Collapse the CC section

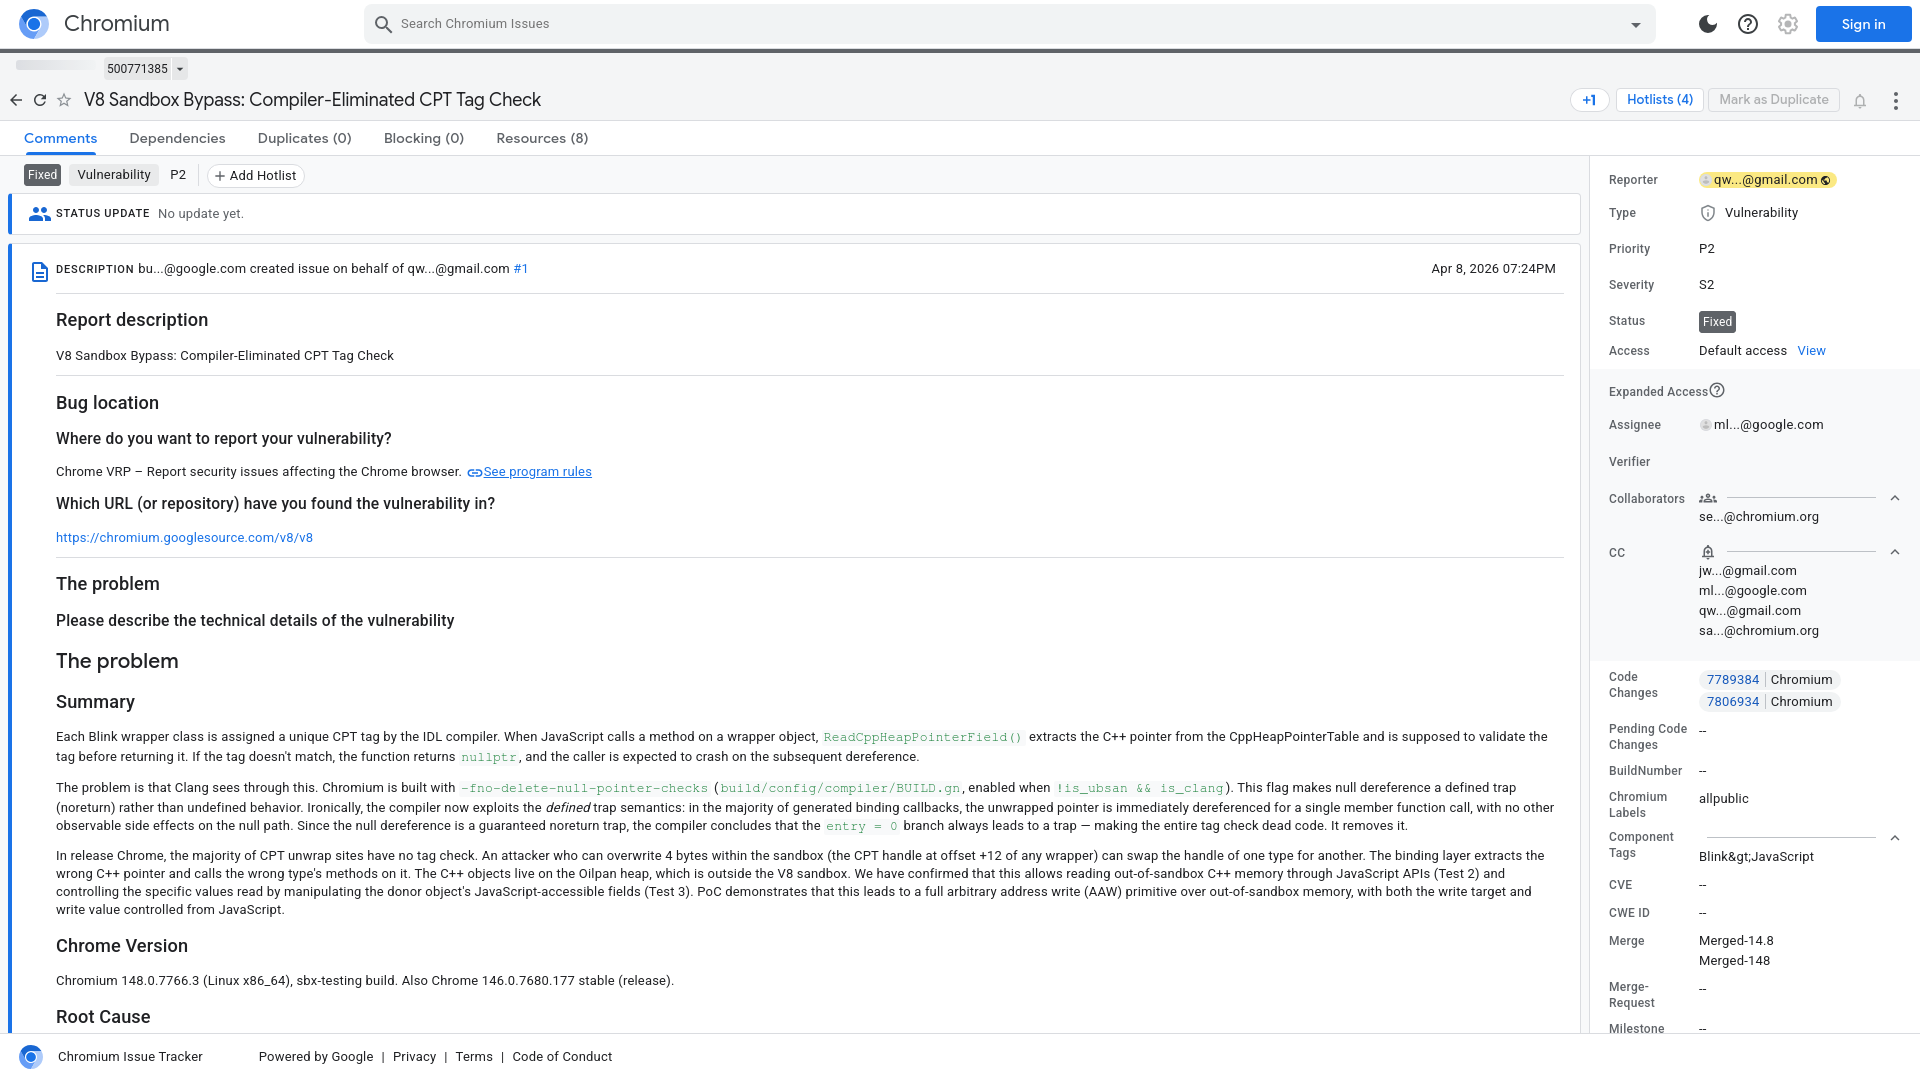tap(1895, 552)
